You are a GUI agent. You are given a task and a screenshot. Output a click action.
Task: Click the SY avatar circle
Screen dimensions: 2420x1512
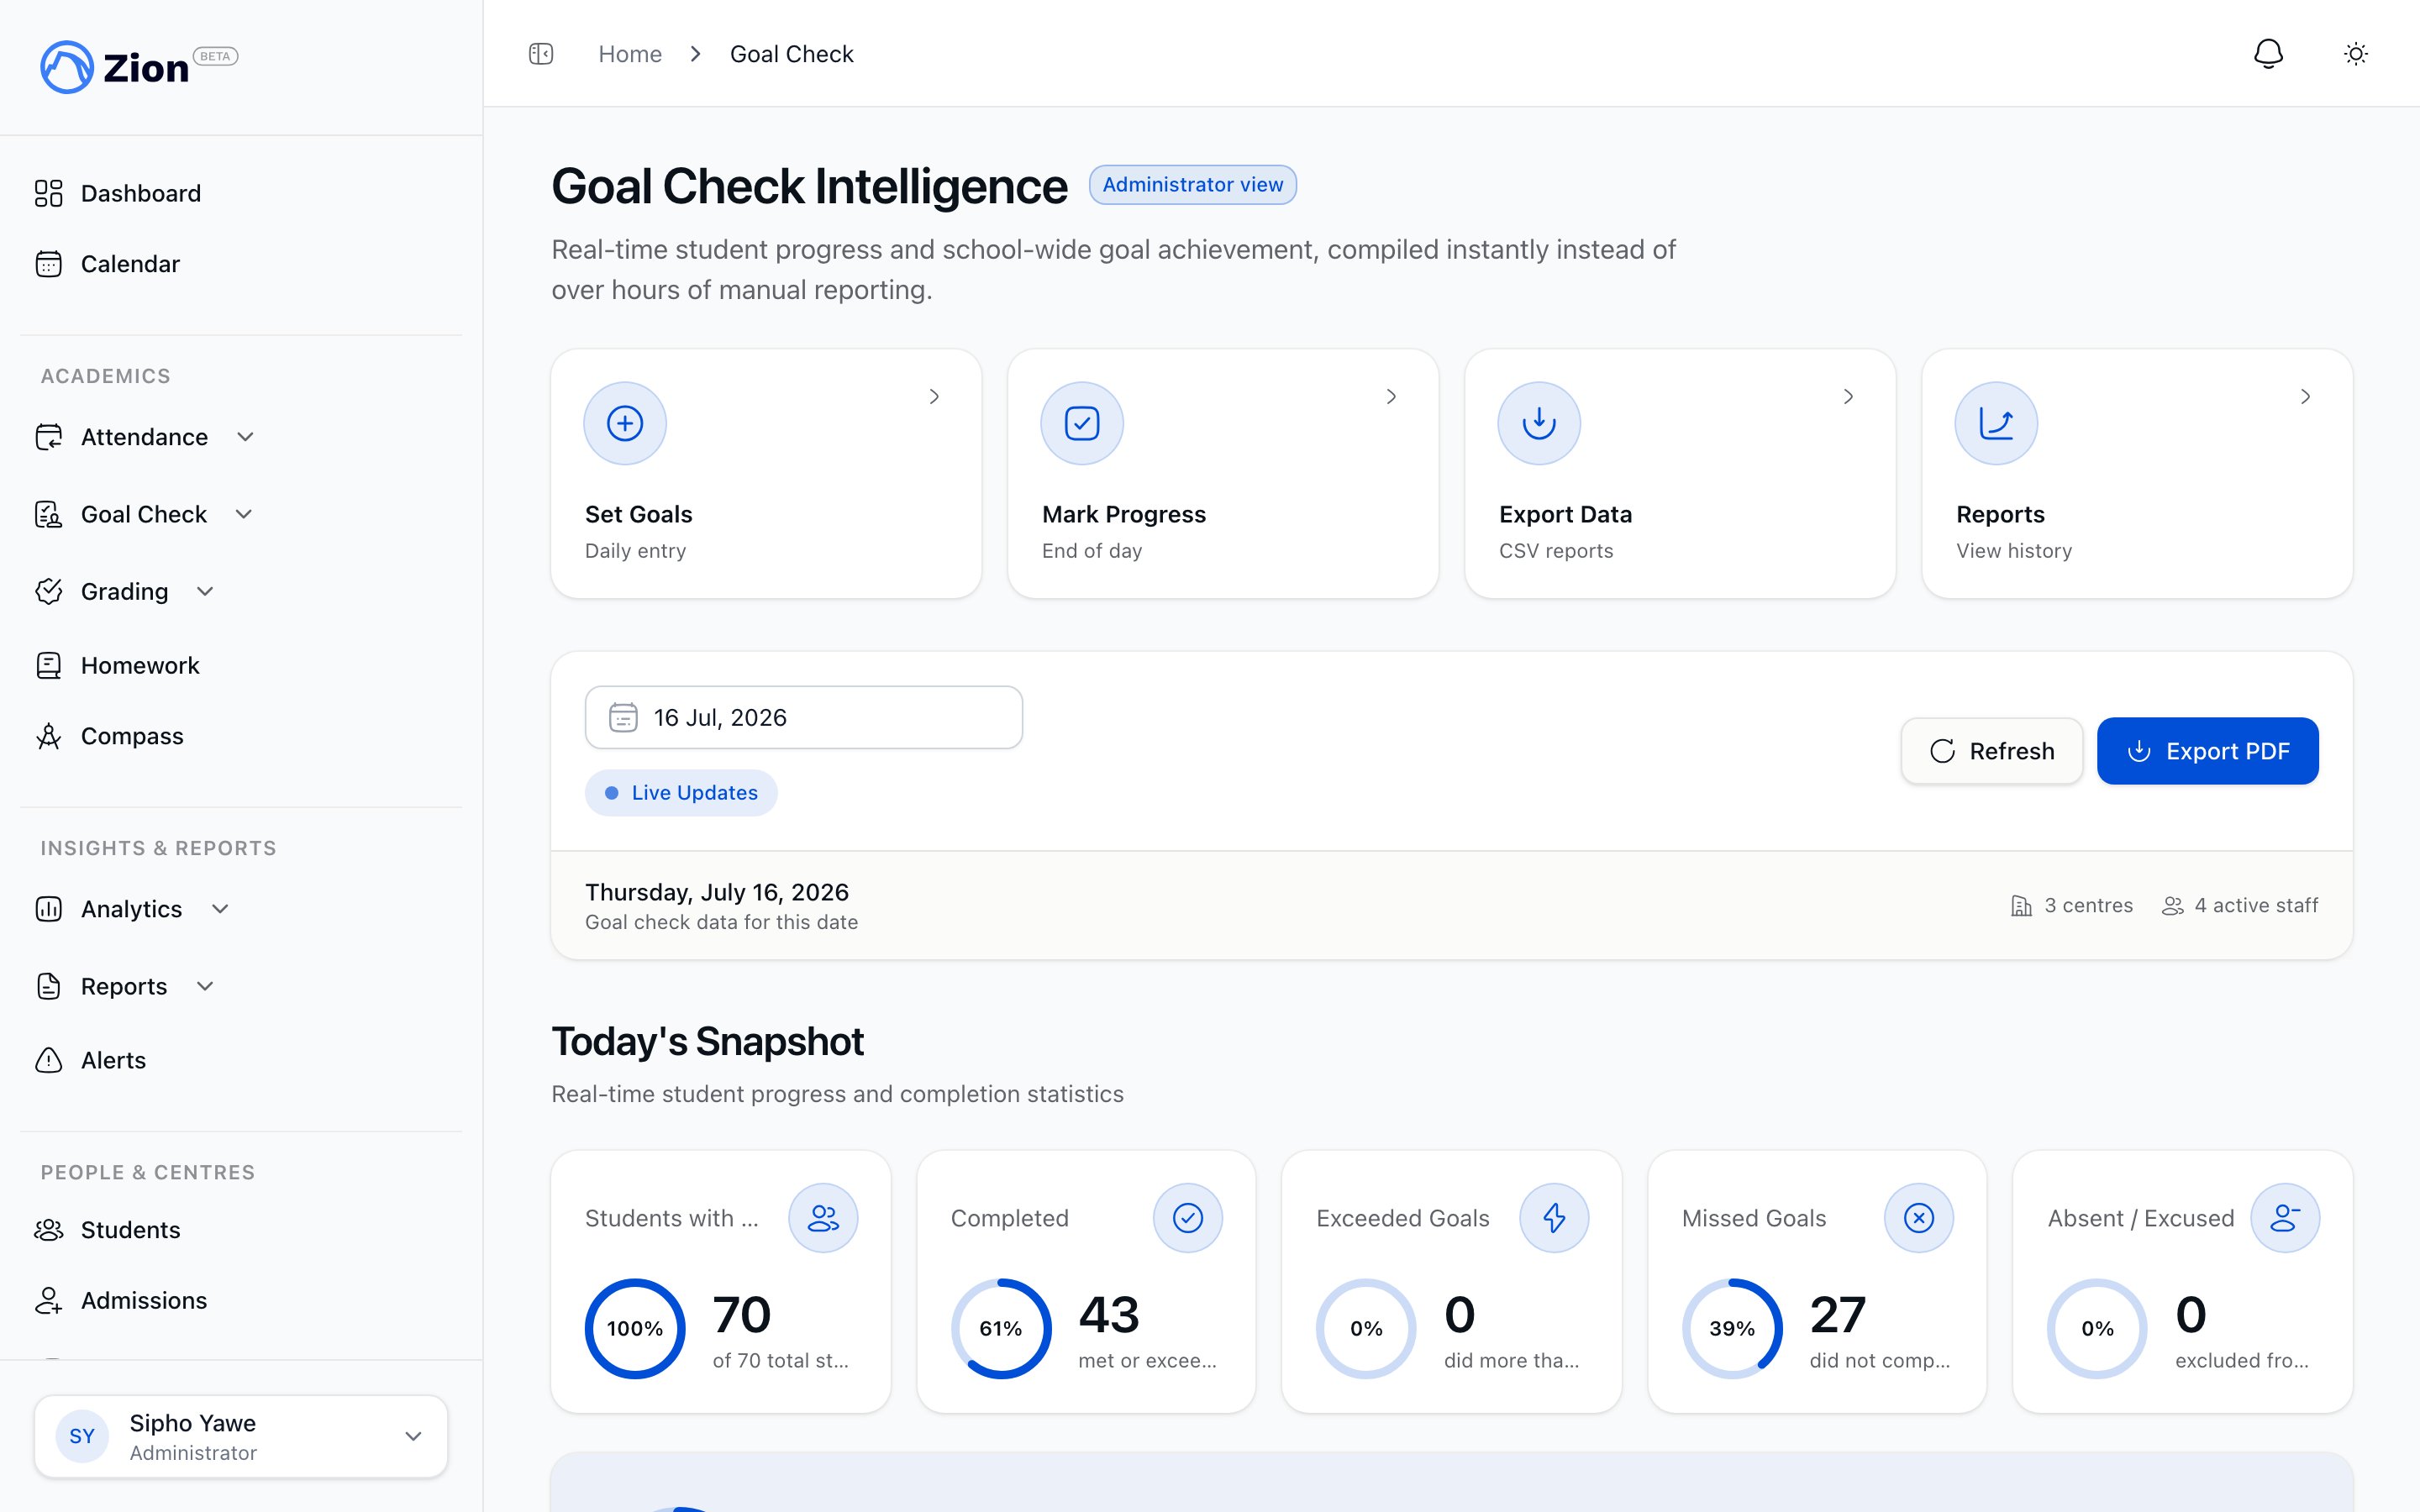[x=82, y=1436]
